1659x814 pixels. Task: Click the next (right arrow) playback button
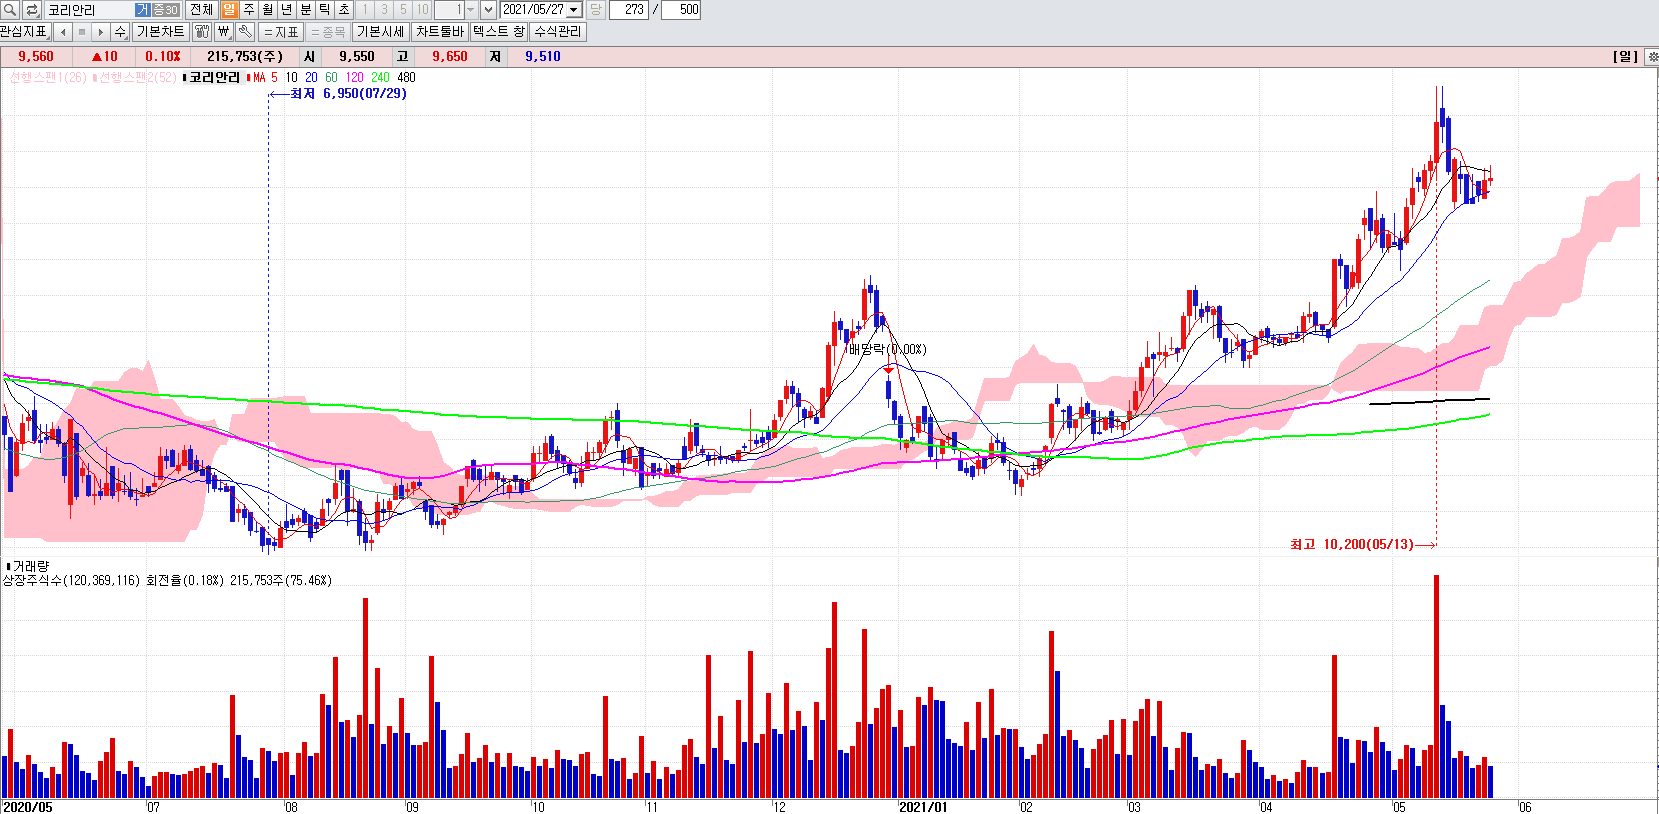click(101, 32)
